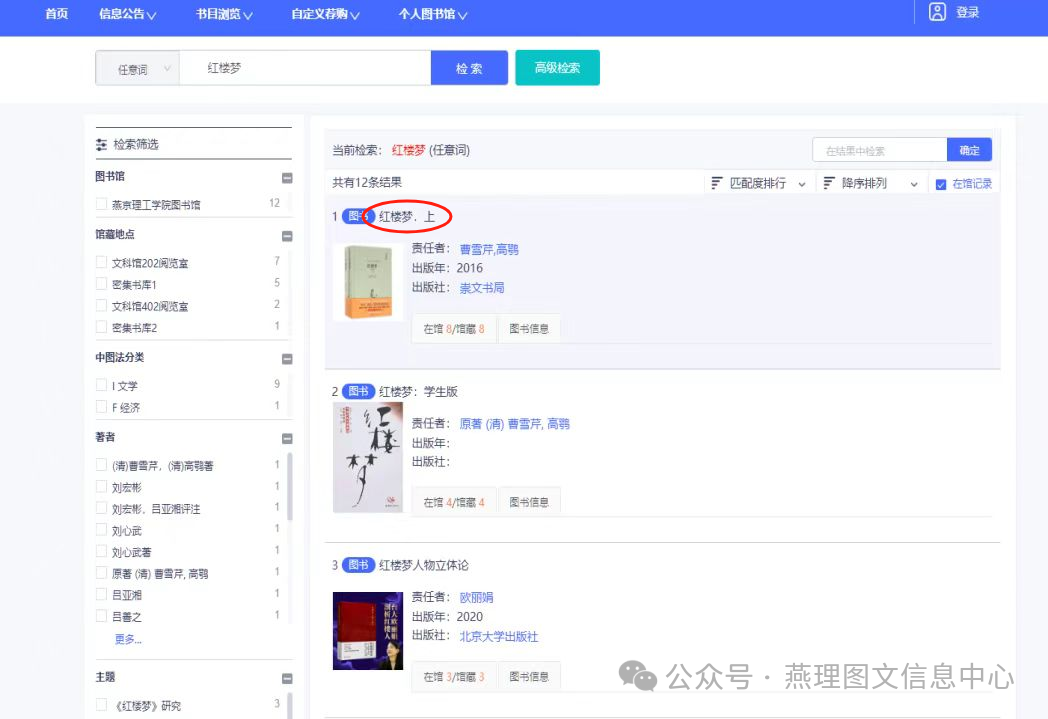This screenshot has width=1048, height=719.
Task: Collapse the 图书馆 filter section
Action: coord(287,178)
